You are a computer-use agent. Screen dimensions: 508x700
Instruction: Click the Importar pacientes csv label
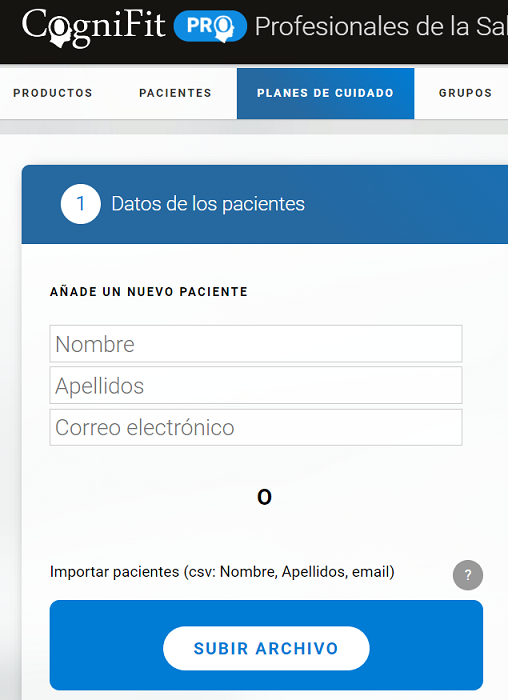(222, 572)
